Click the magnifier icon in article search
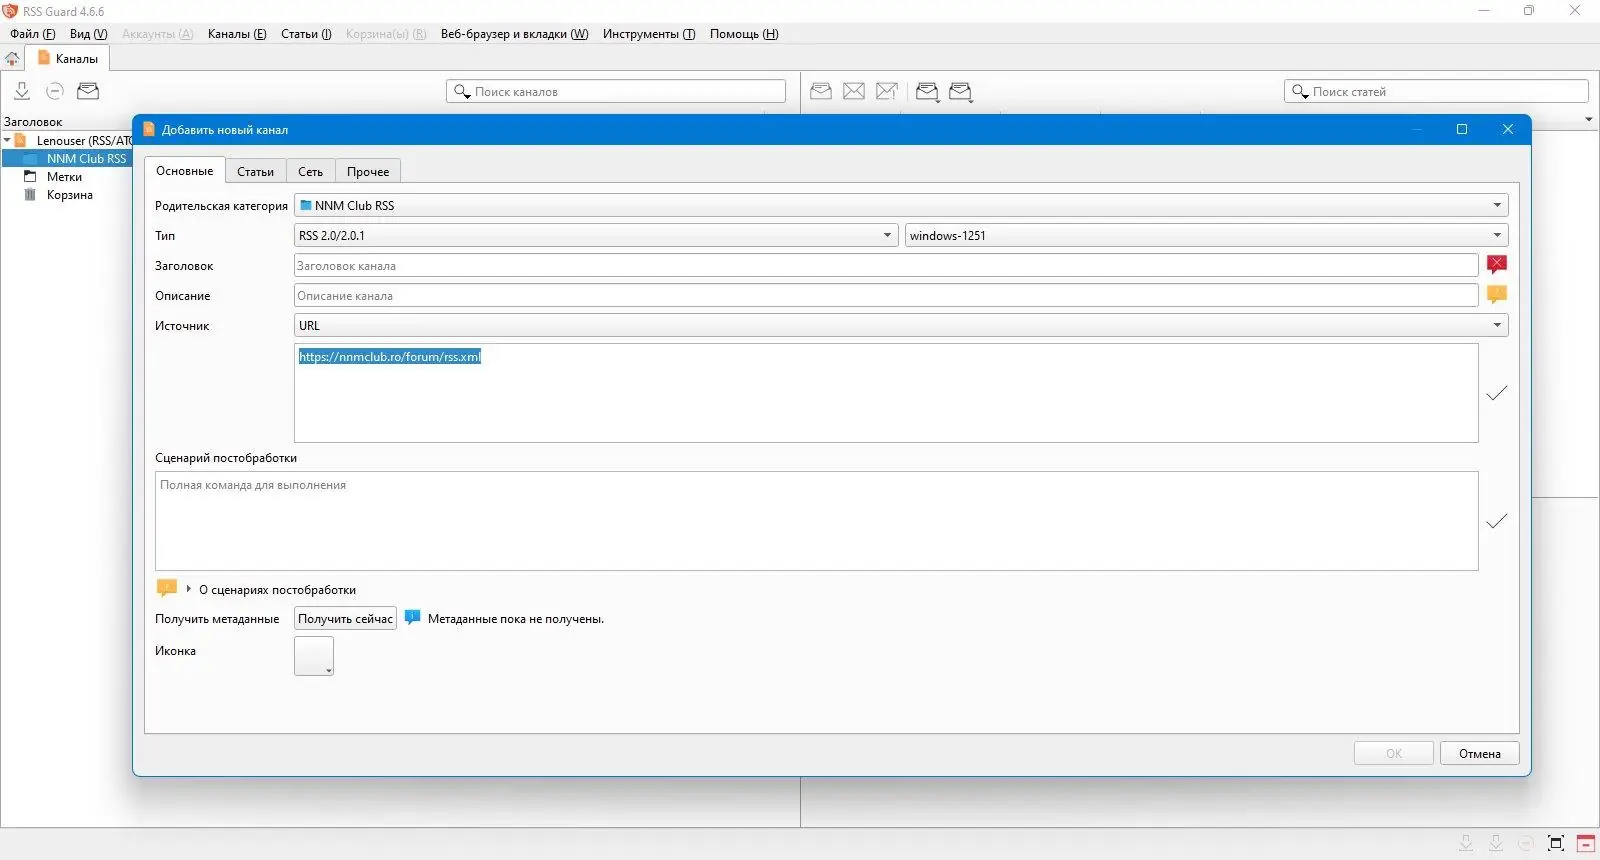1600x860 pixels. [x=1300, y=92]
